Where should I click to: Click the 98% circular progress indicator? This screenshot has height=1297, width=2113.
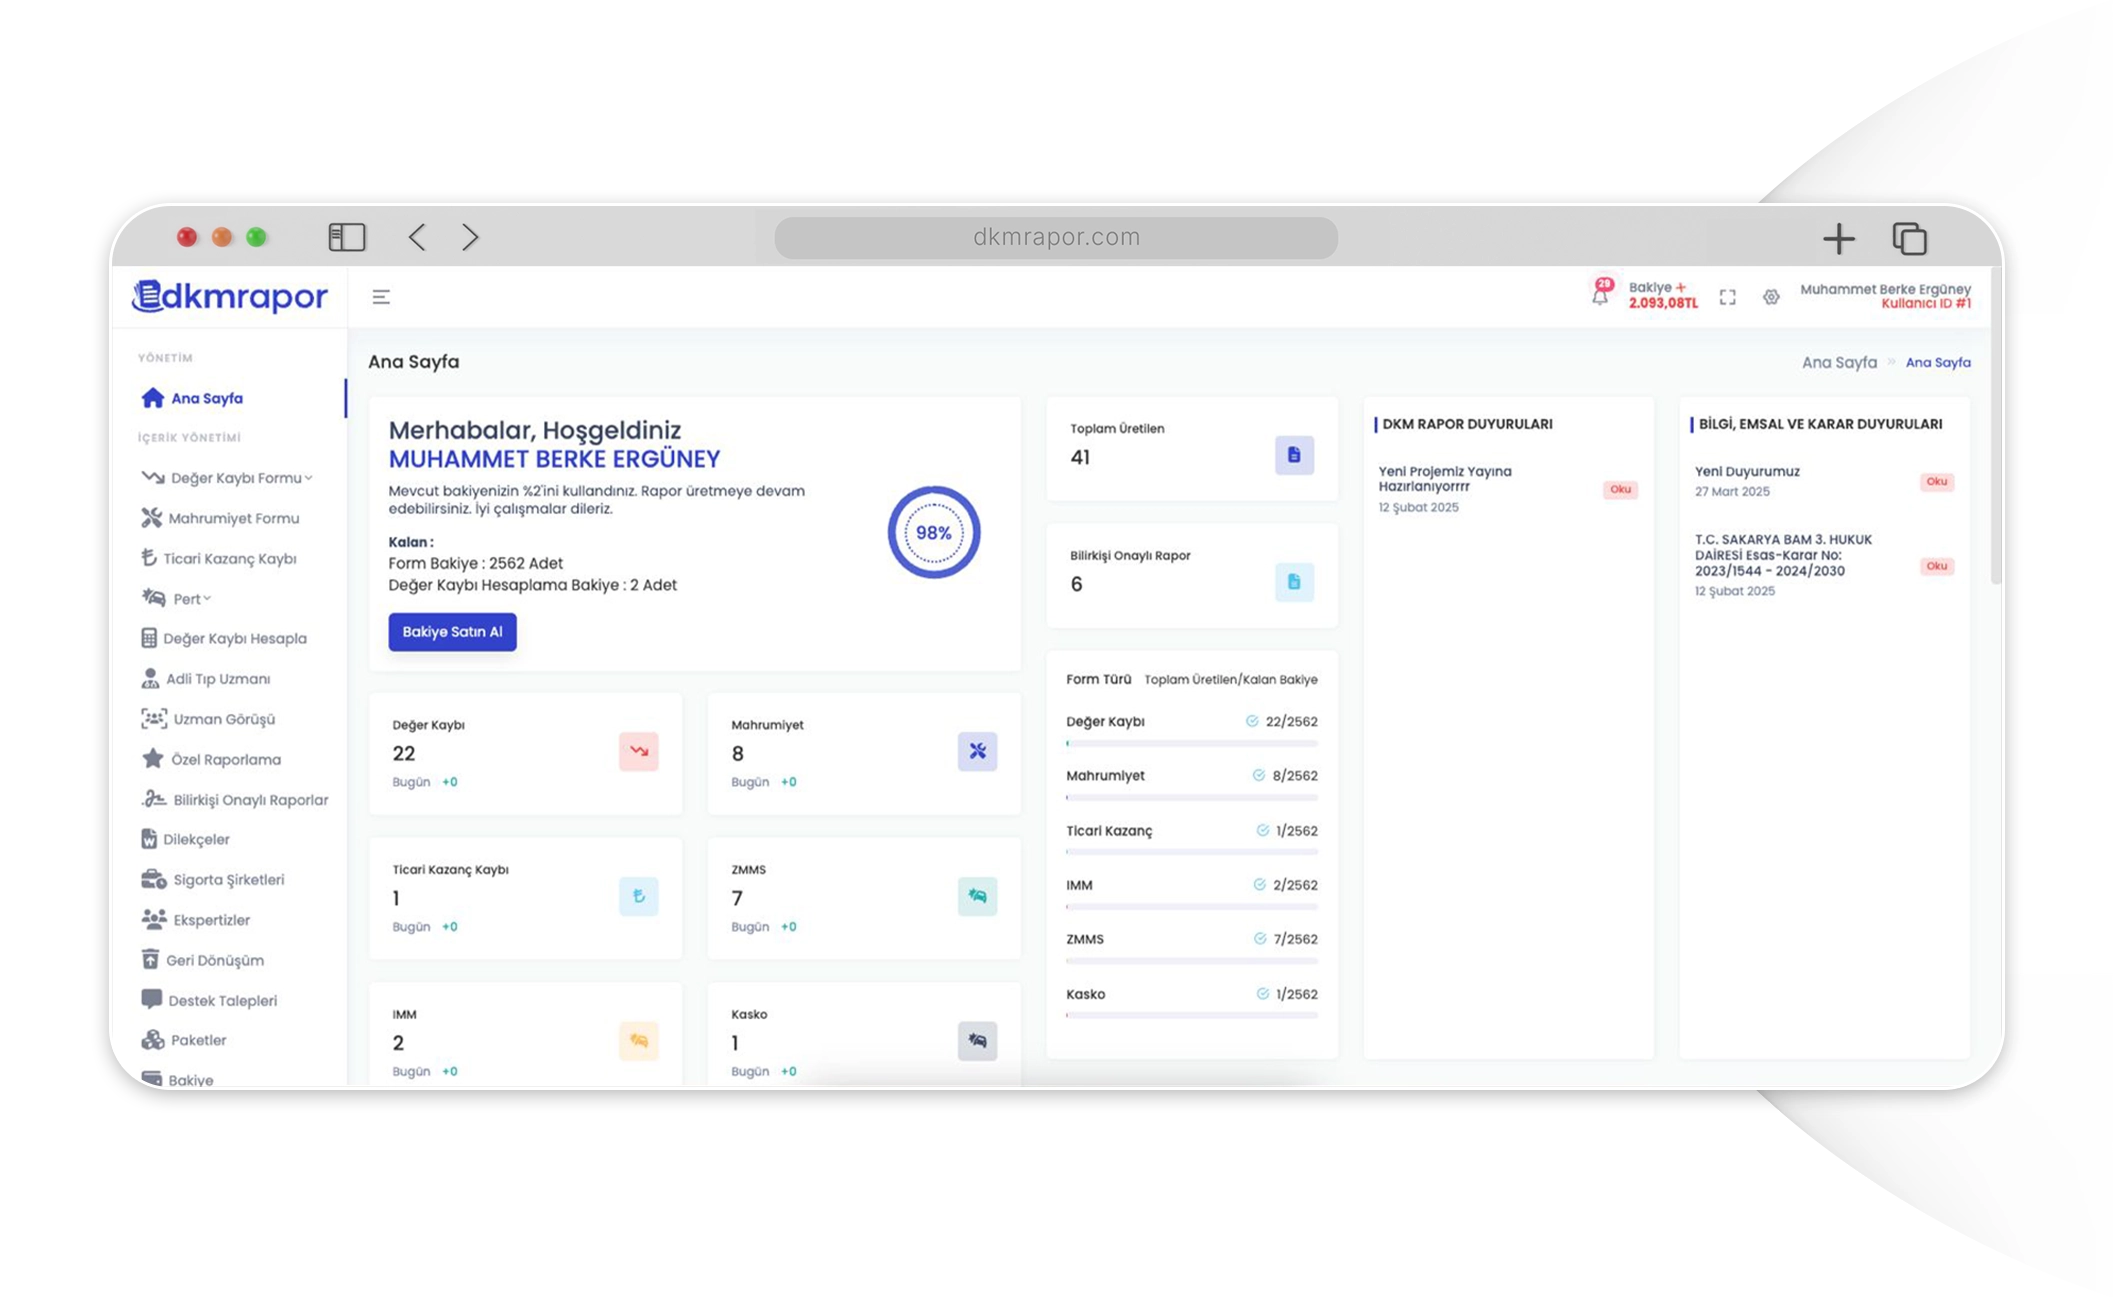[x=933, y=532]
